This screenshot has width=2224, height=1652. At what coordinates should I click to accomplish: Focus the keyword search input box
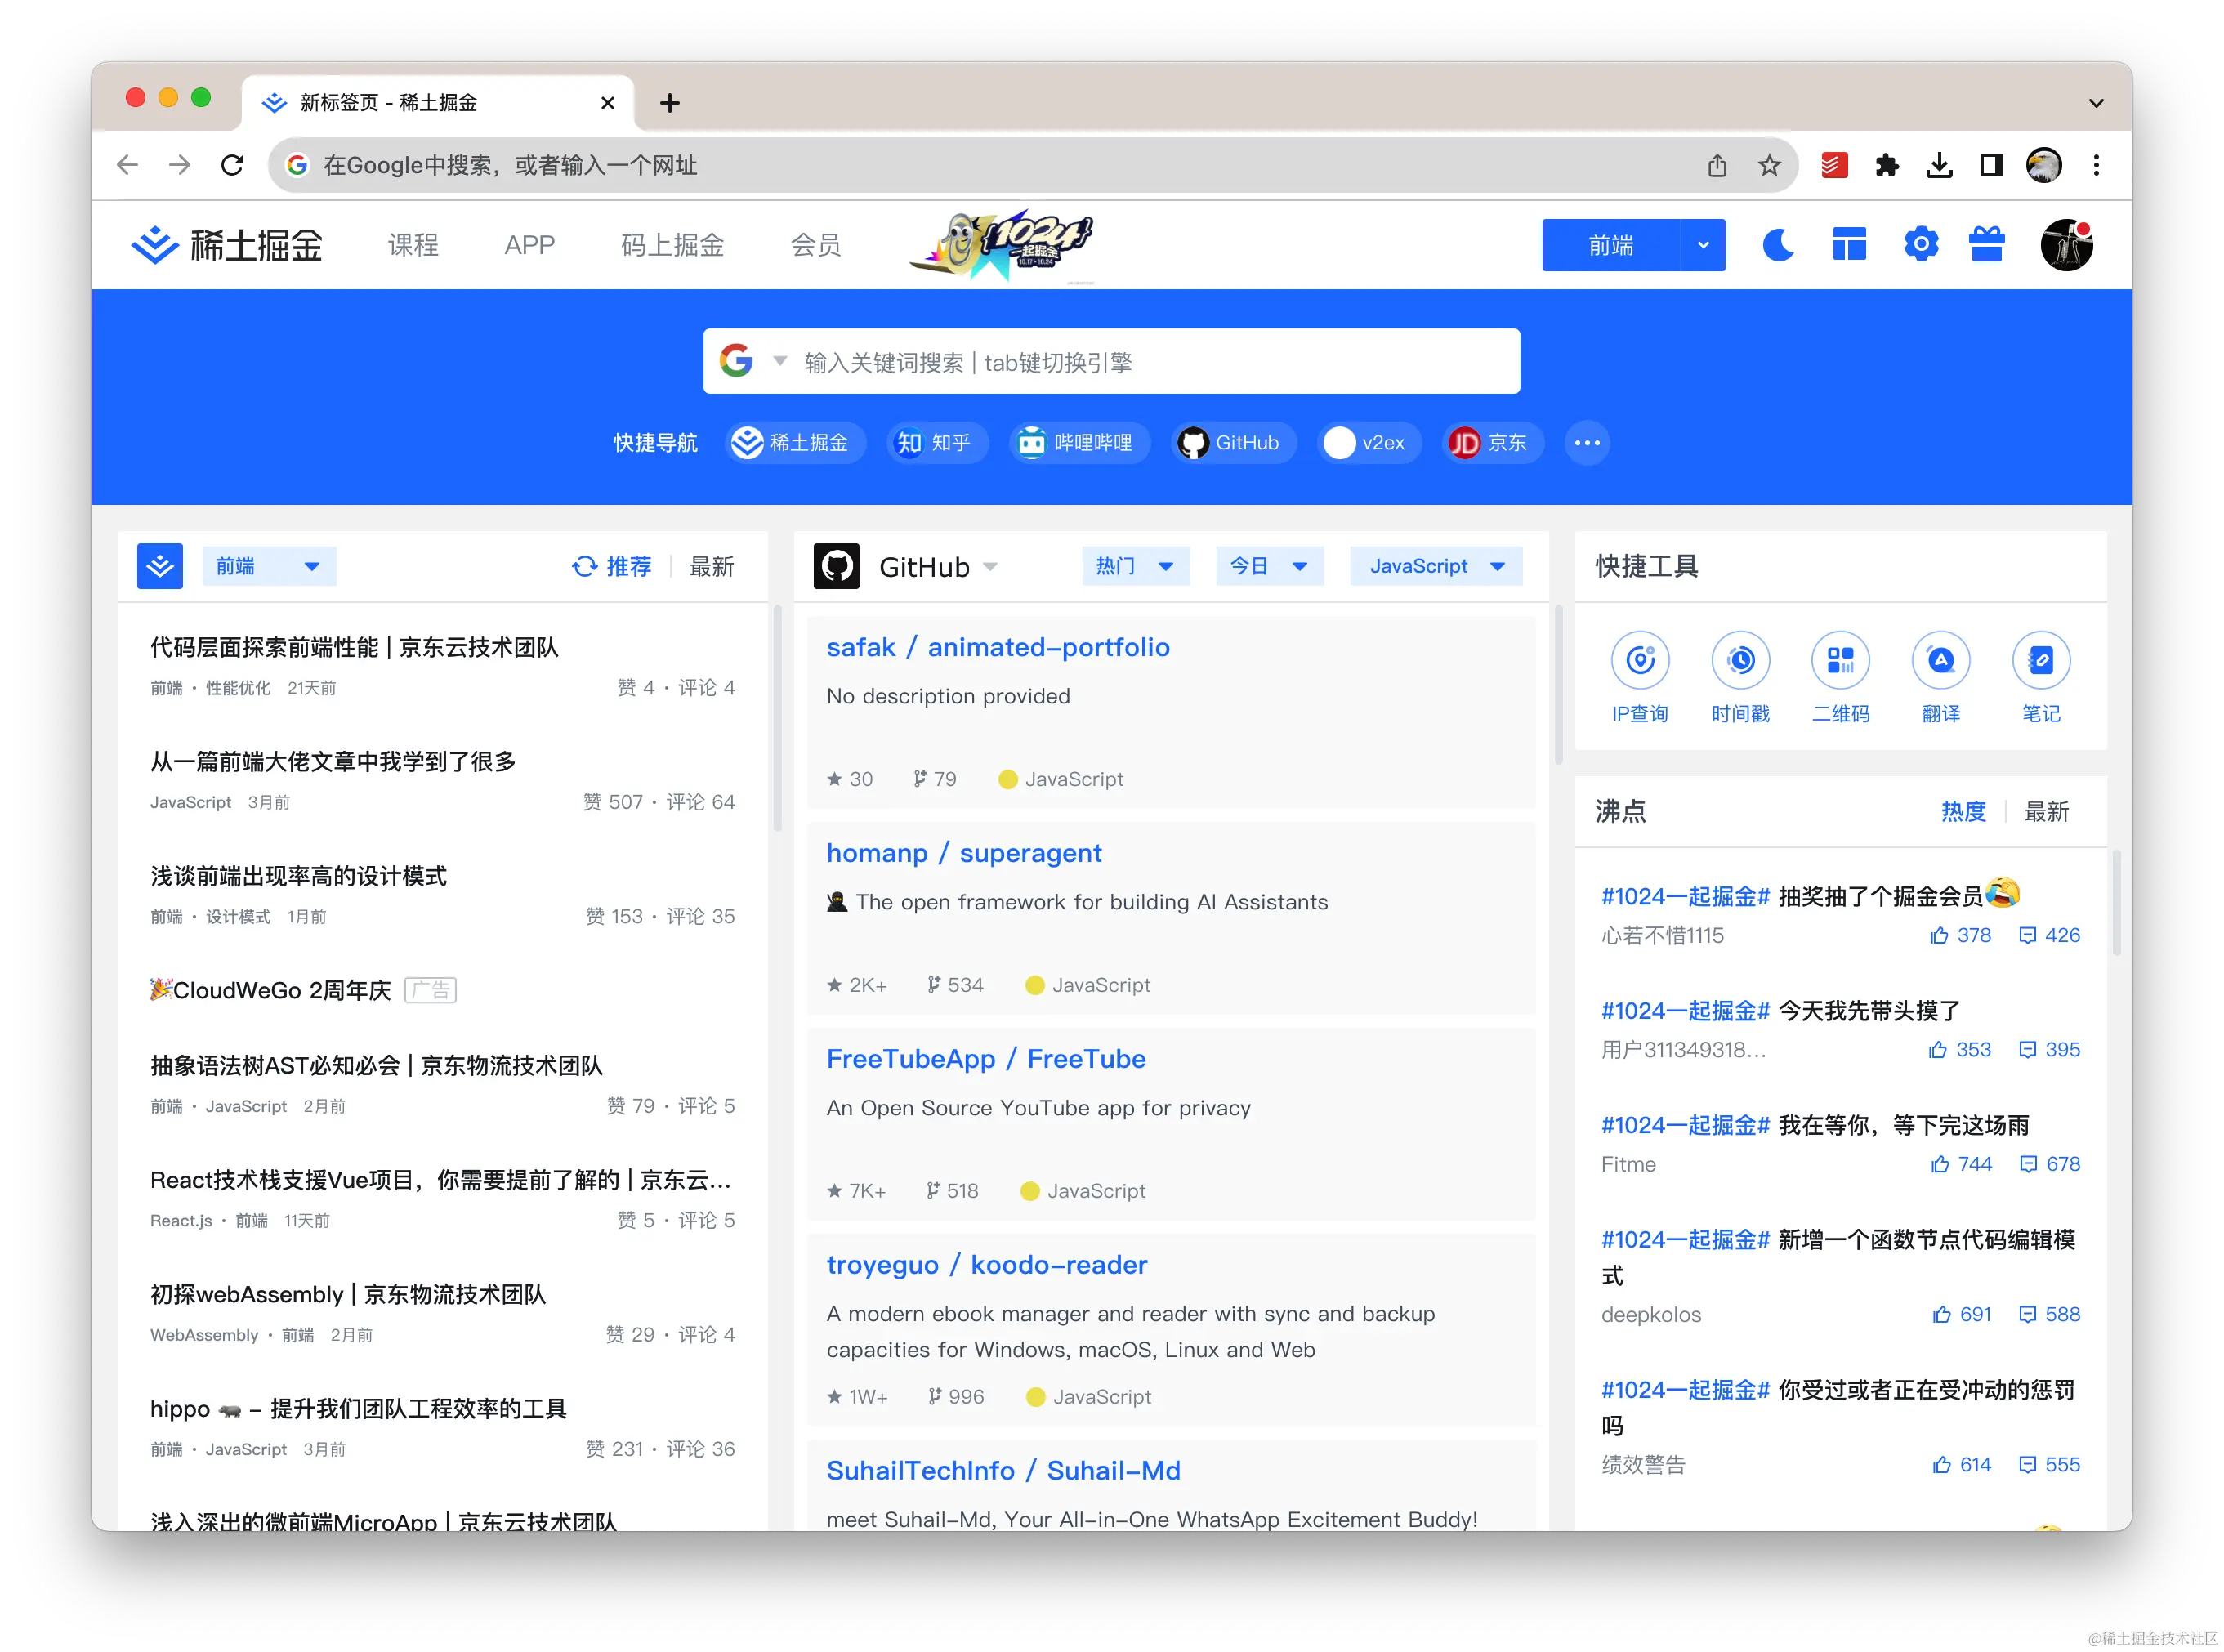coord(1150,362)
